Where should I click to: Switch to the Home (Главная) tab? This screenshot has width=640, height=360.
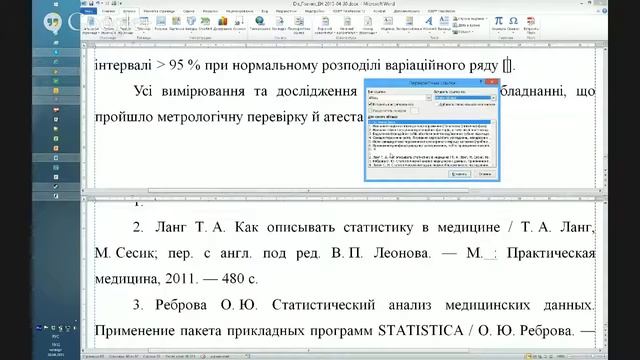109,11
